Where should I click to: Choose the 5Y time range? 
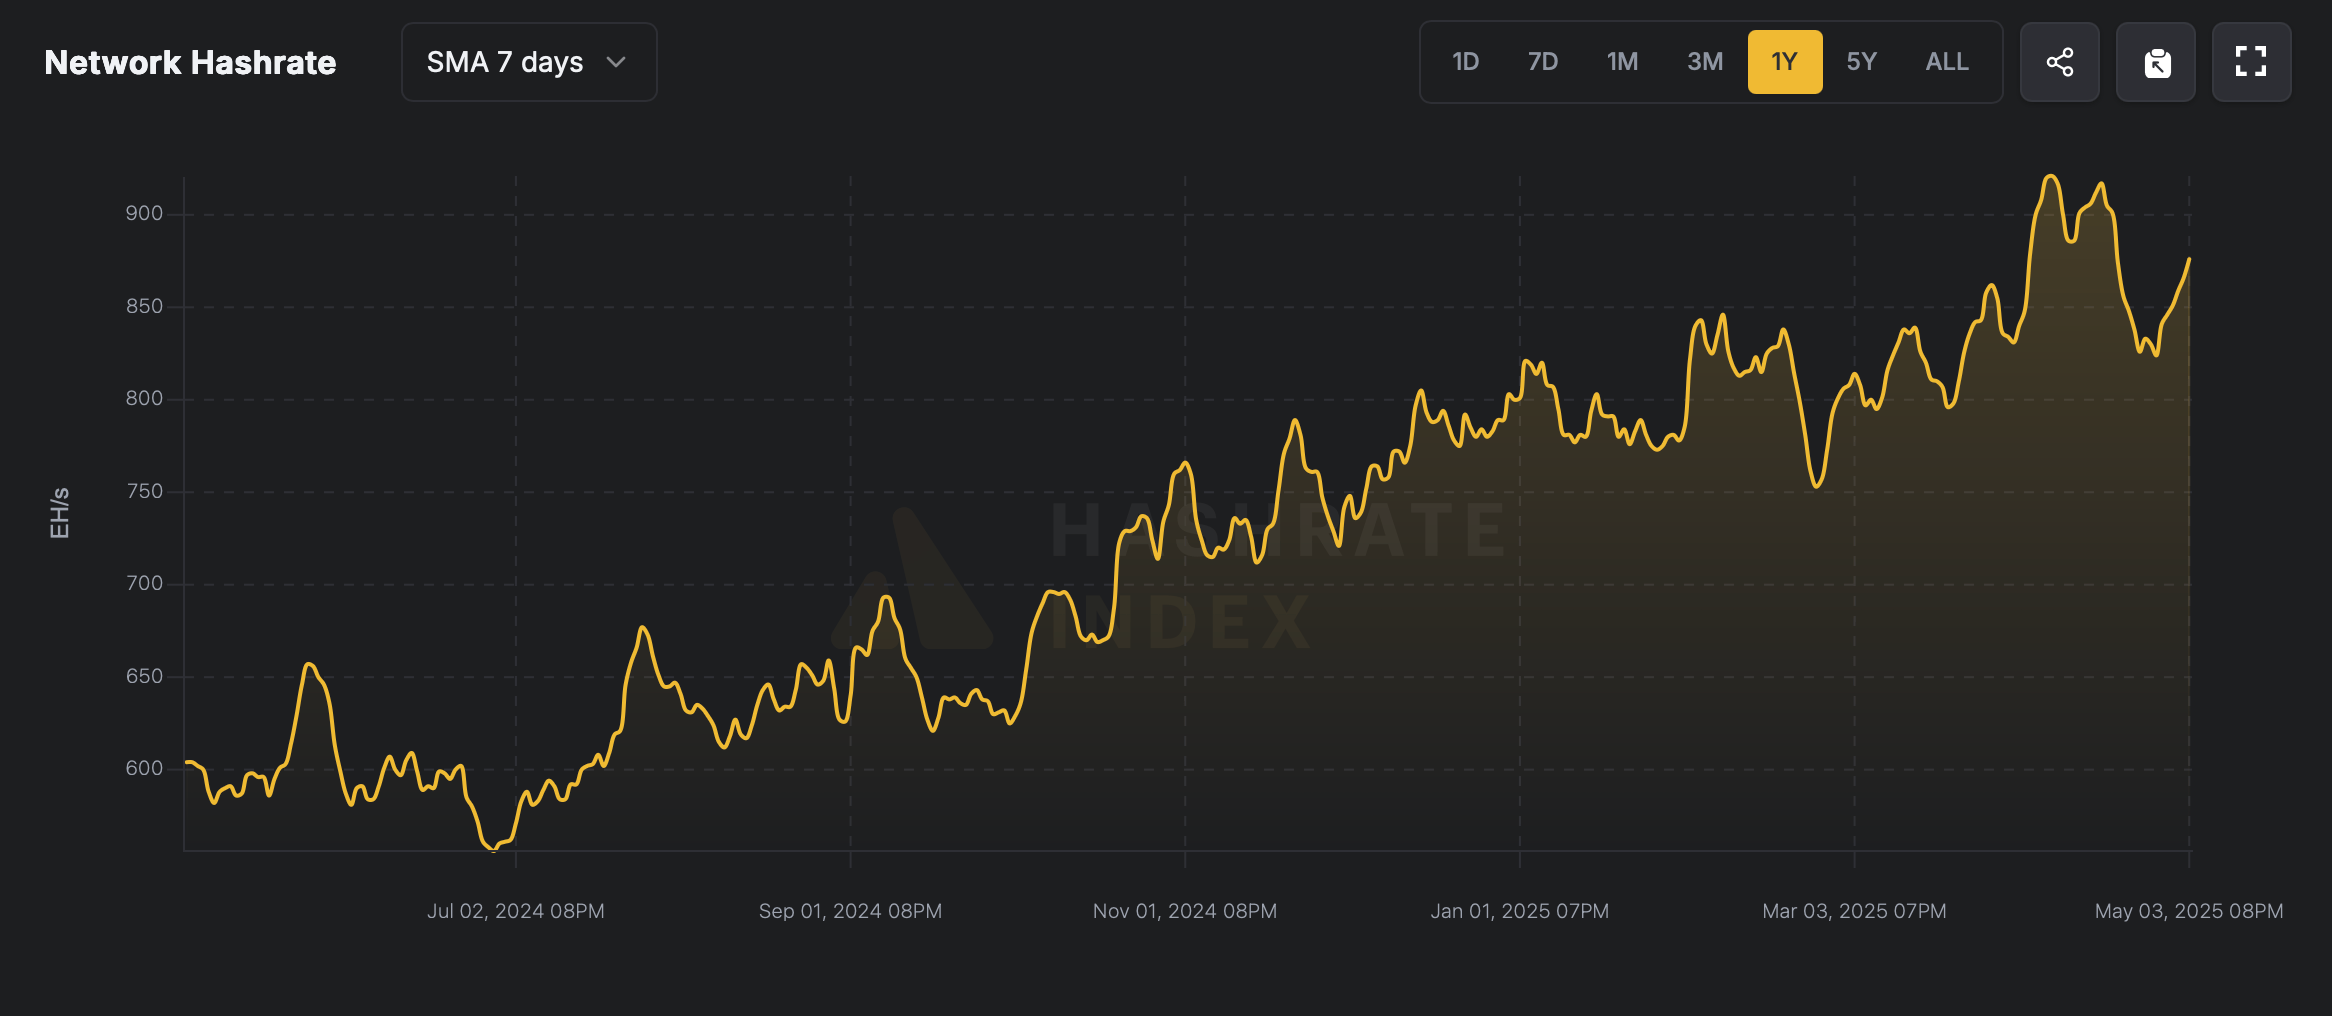(x=1861, y=62)
